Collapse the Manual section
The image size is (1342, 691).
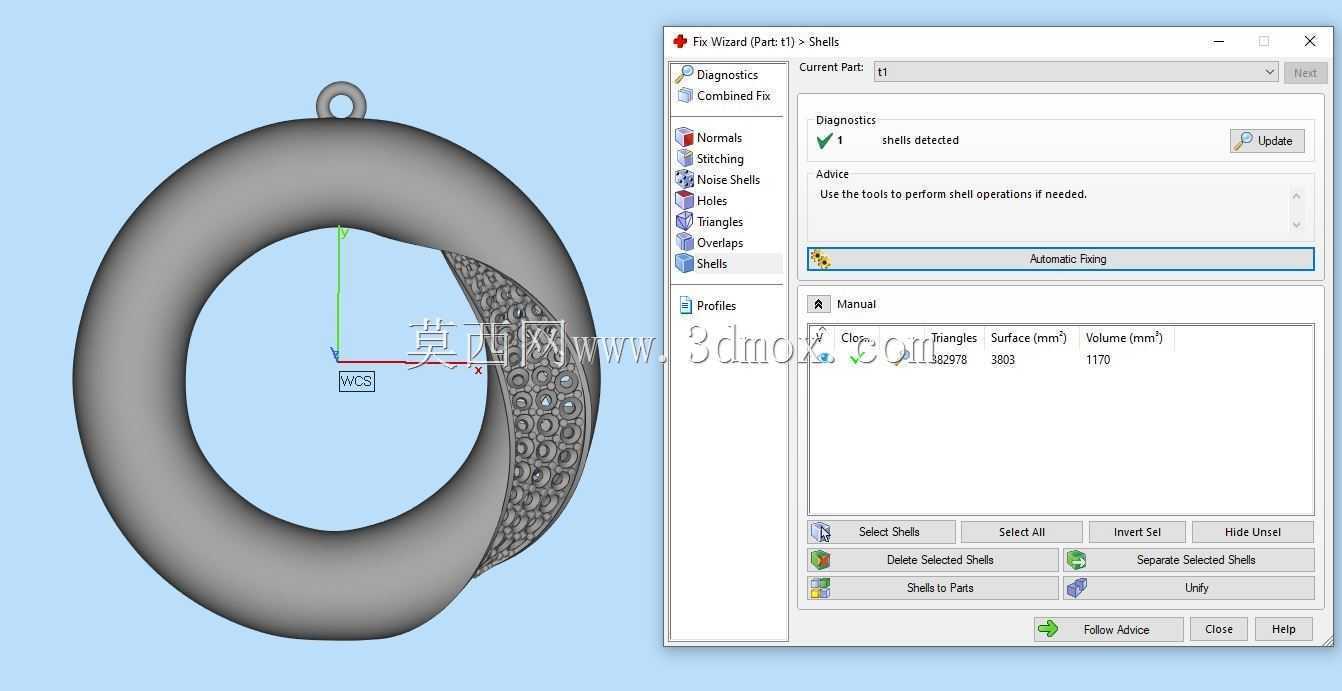pos(818,304)
